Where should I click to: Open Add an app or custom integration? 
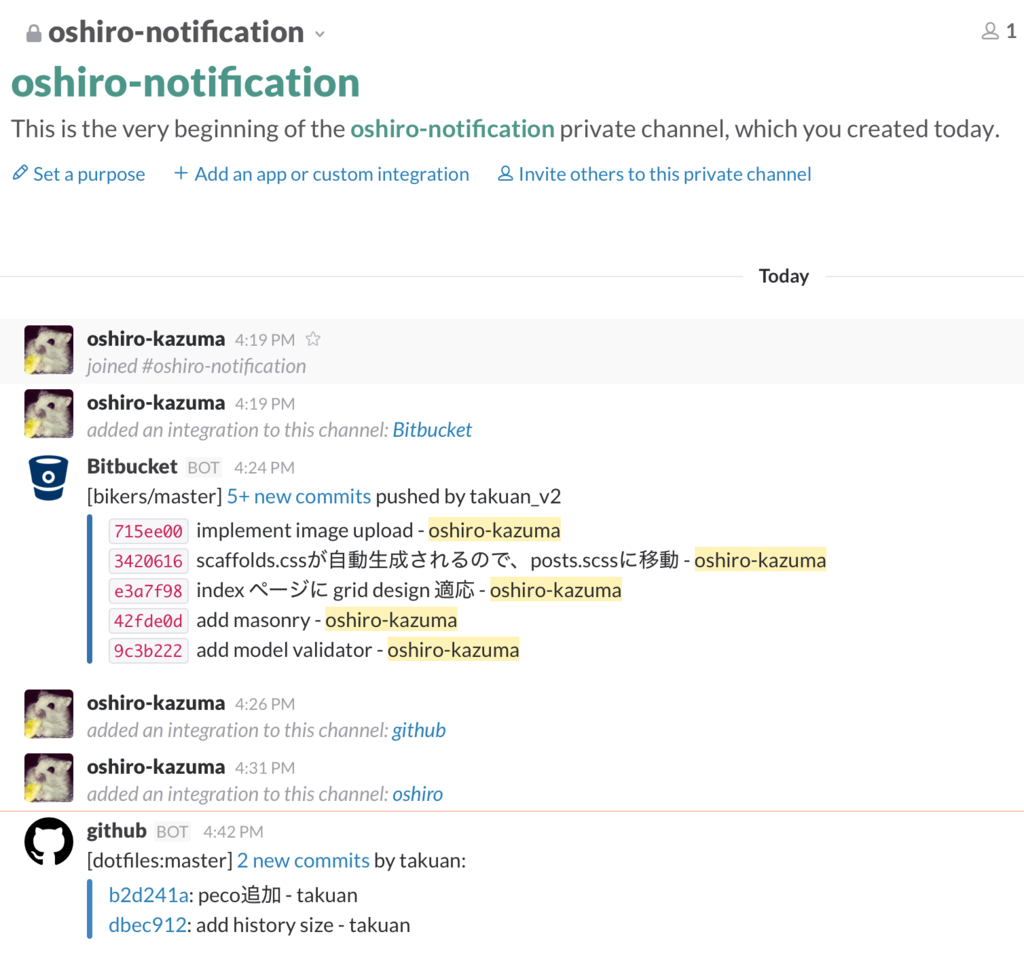332,174
